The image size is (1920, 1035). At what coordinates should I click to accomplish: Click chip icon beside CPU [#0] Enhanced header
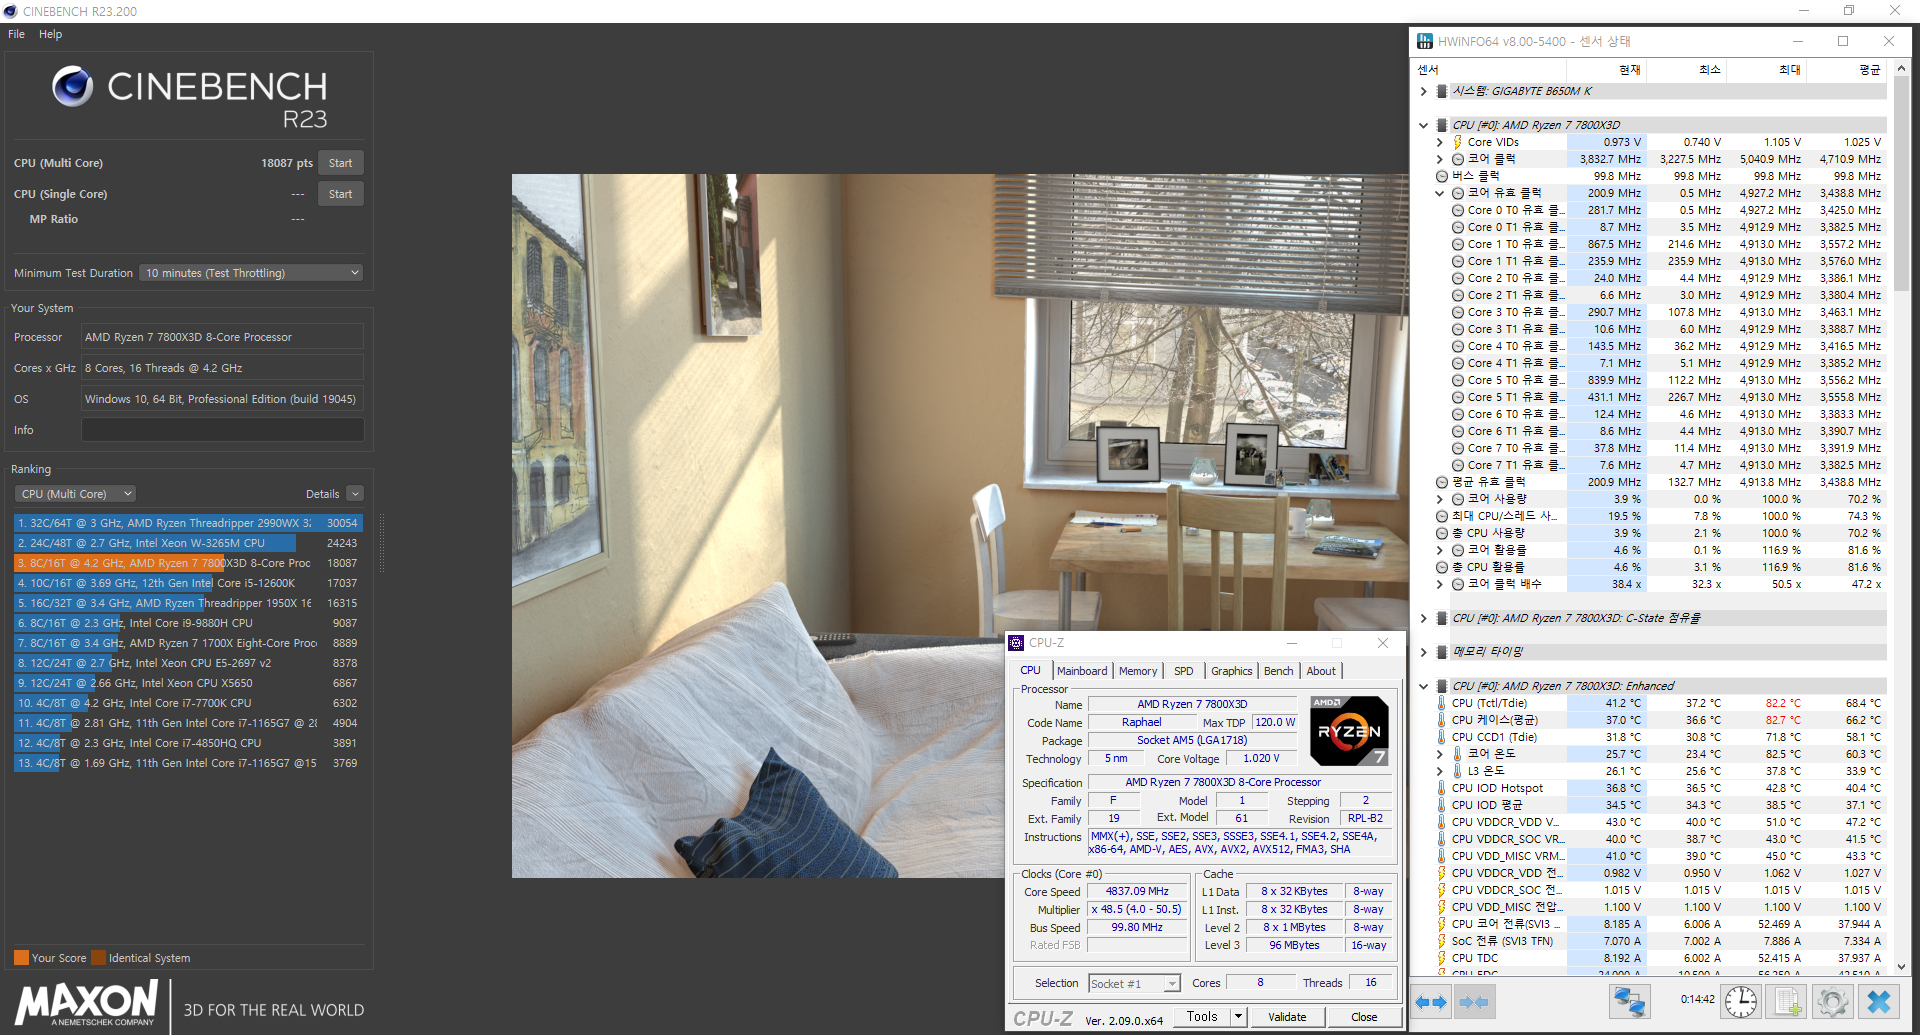point(1442,686)
